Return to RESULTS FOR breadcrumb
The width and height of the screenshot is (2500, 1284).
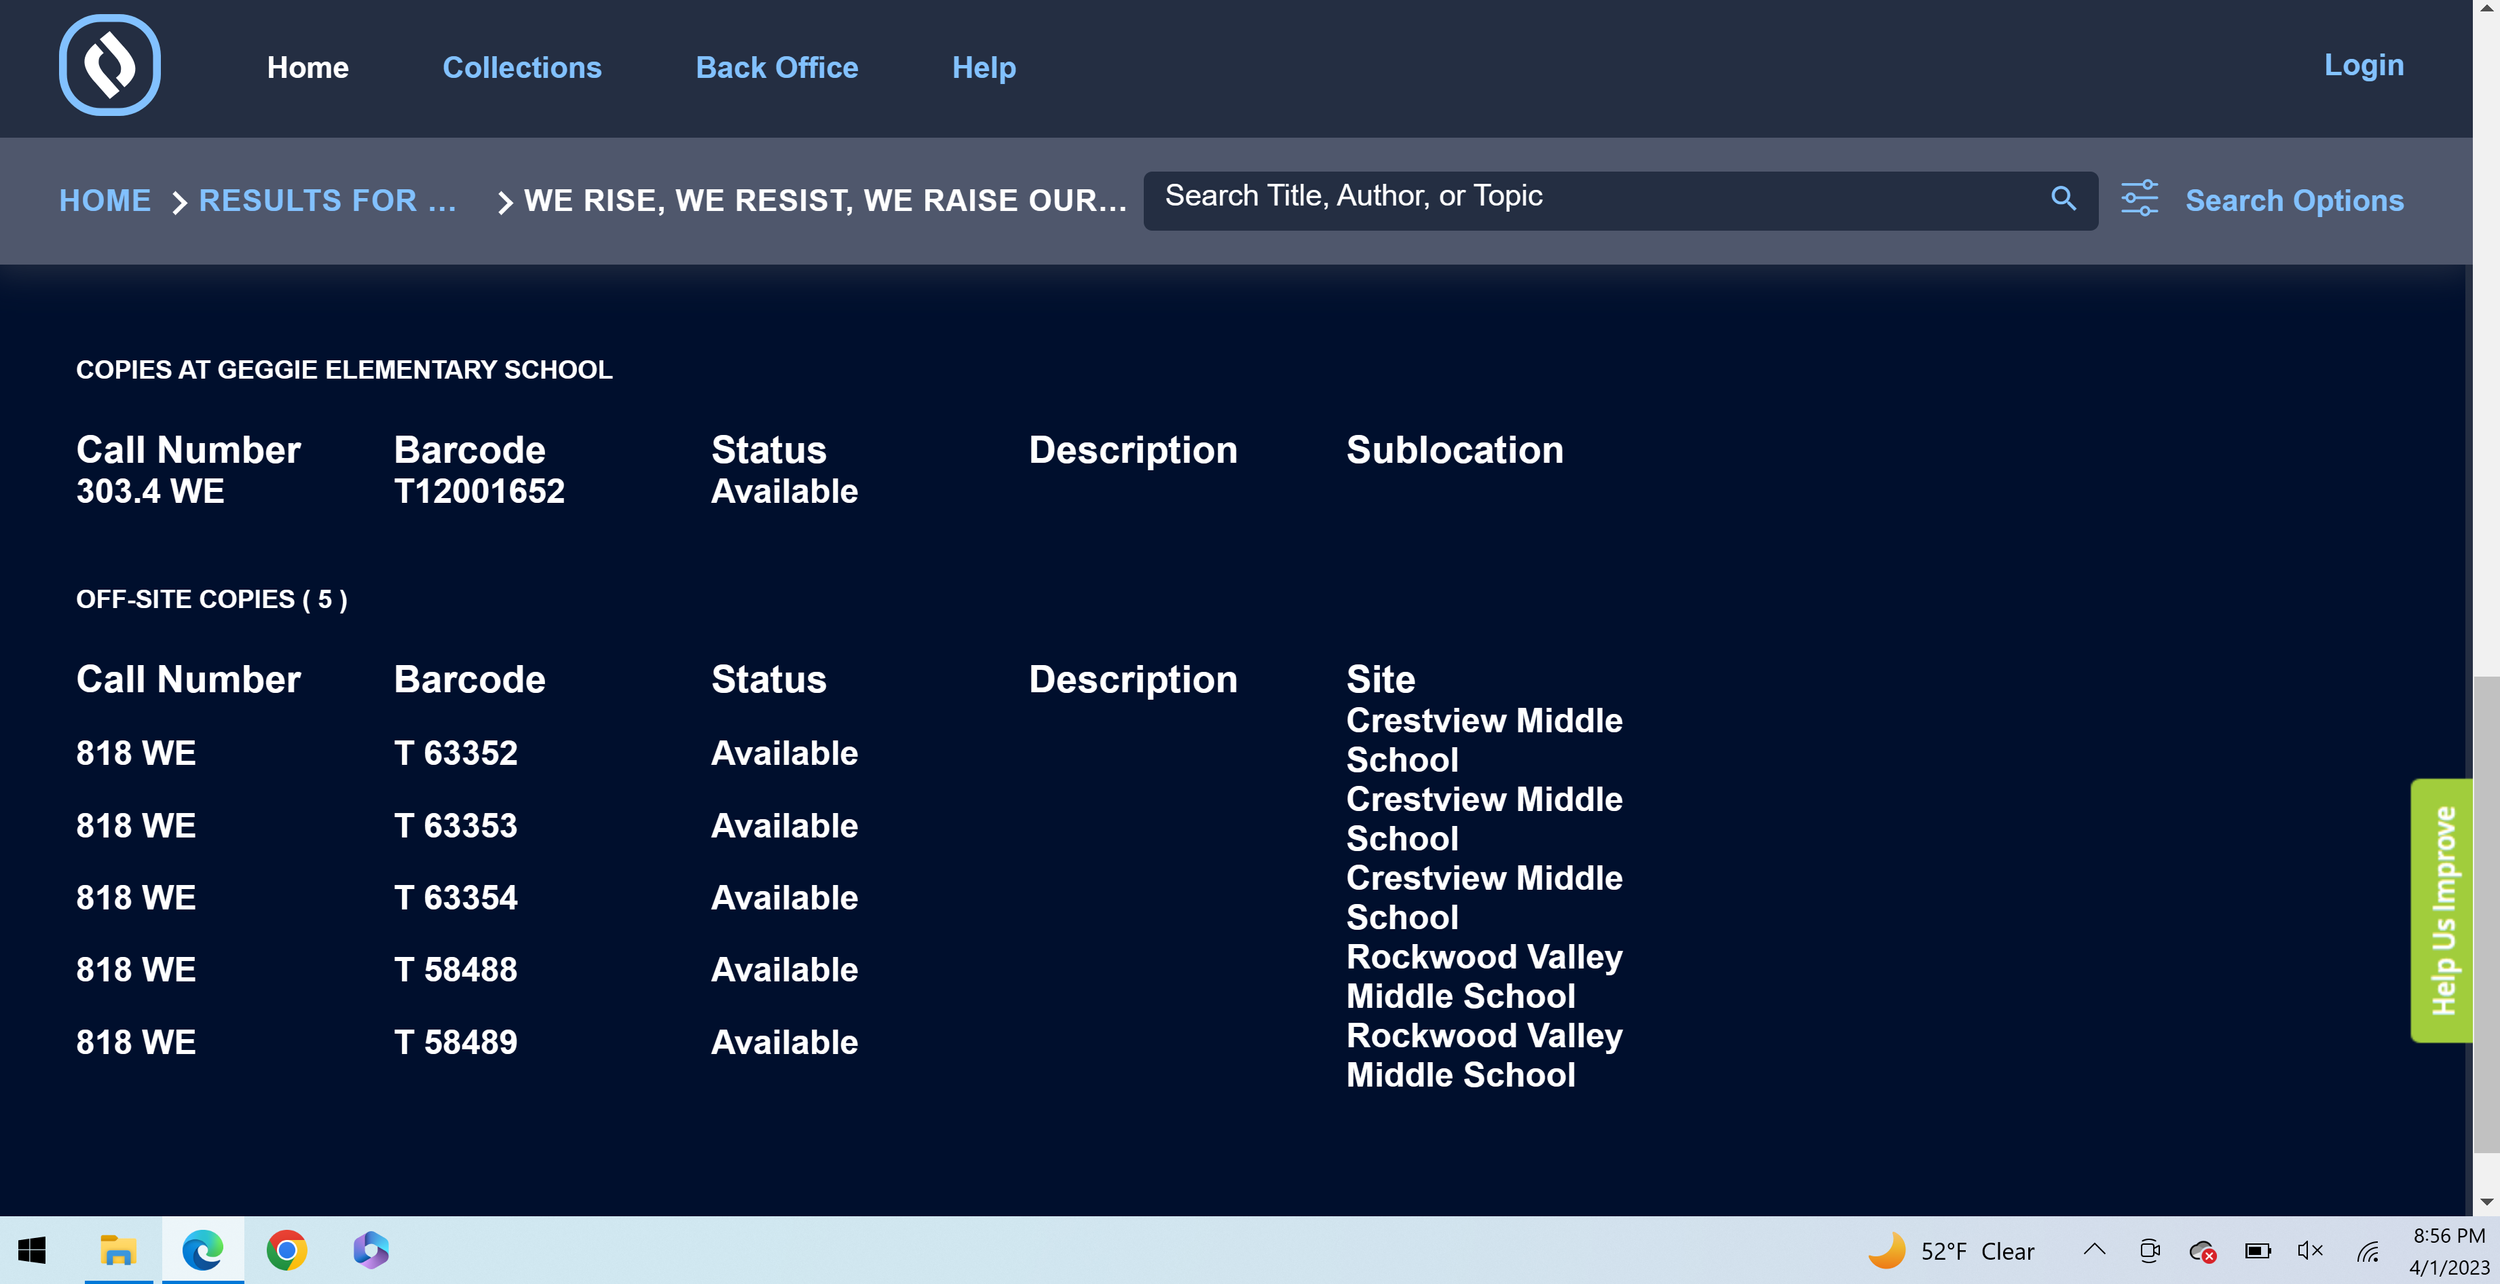328,201
